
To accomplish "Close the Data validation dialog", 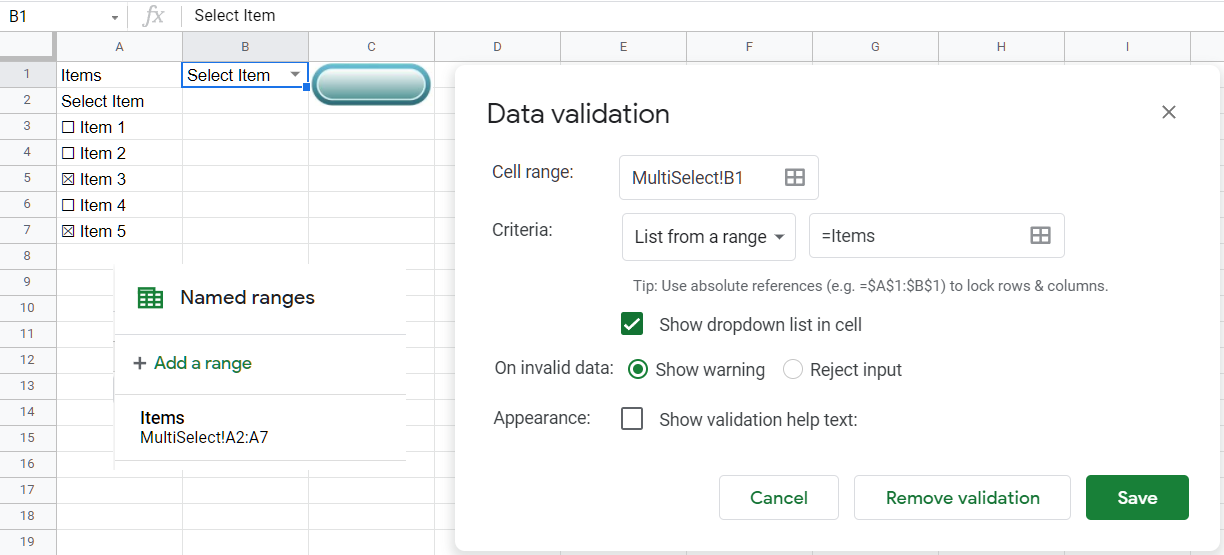I will [x=1168, y=113].
